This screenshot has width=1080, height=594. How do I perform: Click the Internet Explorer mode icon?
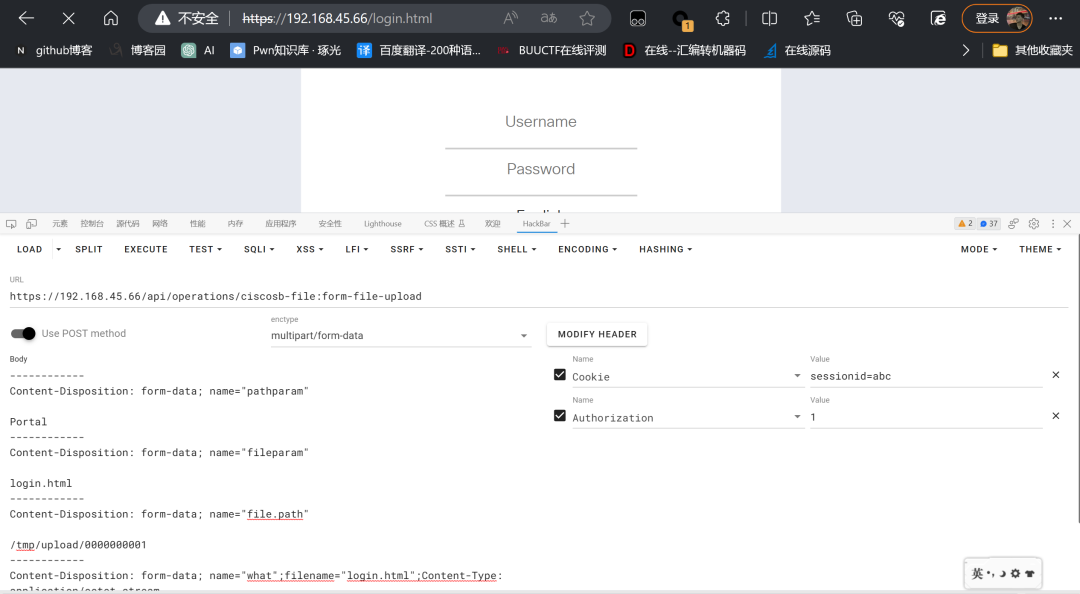coord(938,19)
